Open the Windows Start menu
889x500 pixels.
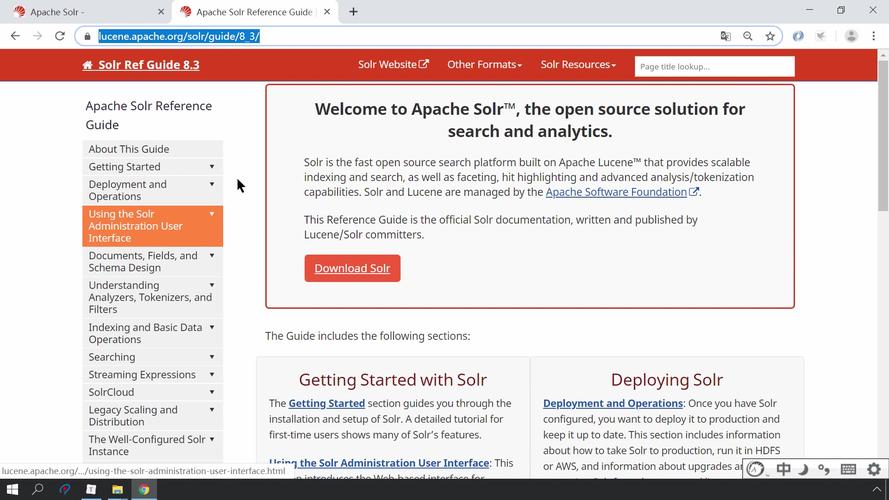[x=12, y=489]
